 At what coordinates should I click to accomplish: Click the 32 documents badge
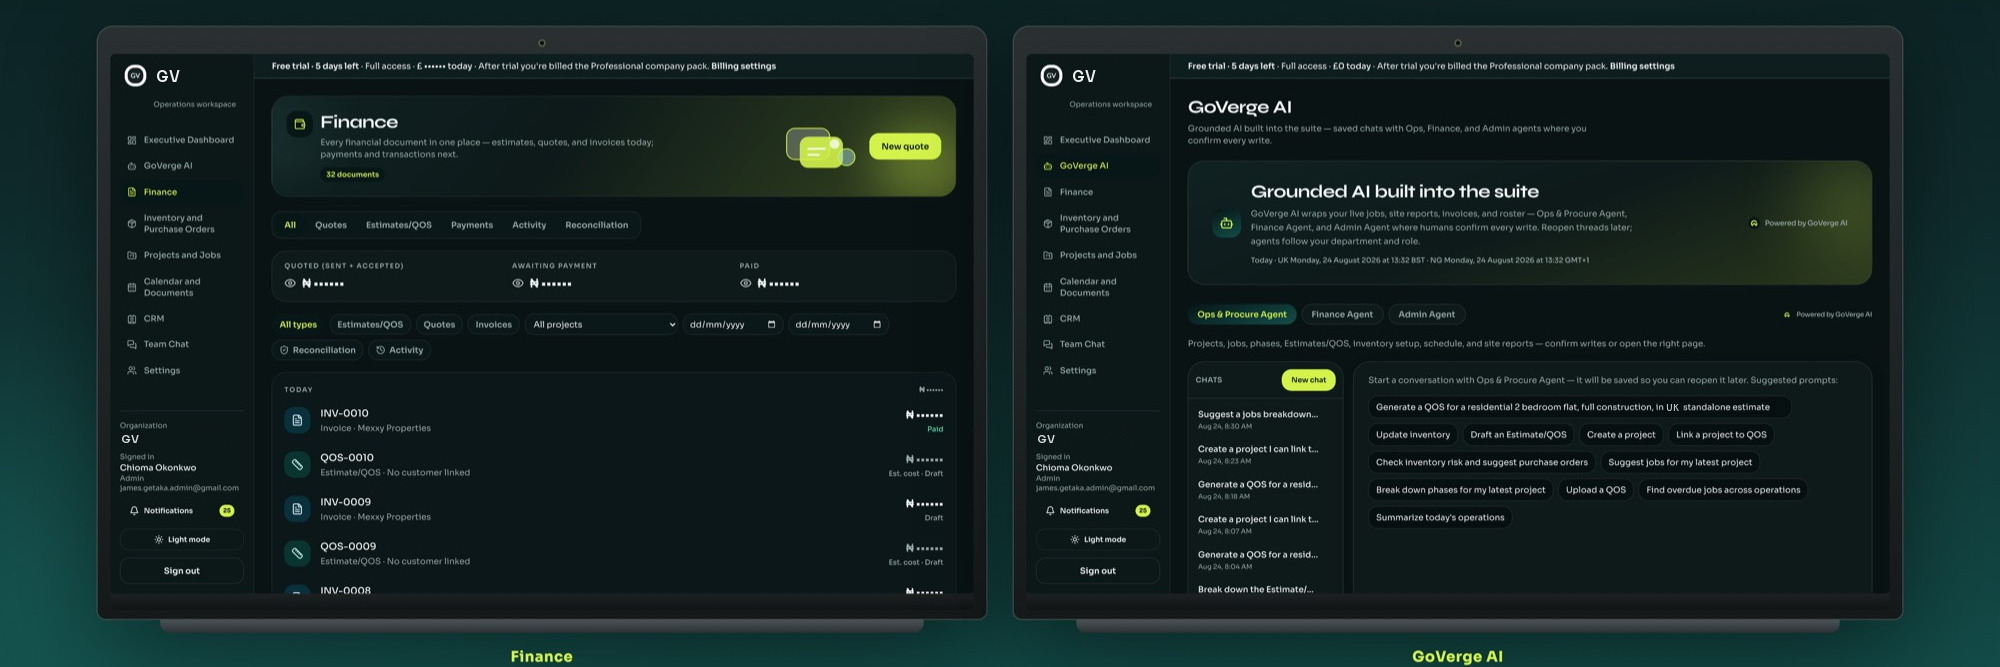coord(352,175)
